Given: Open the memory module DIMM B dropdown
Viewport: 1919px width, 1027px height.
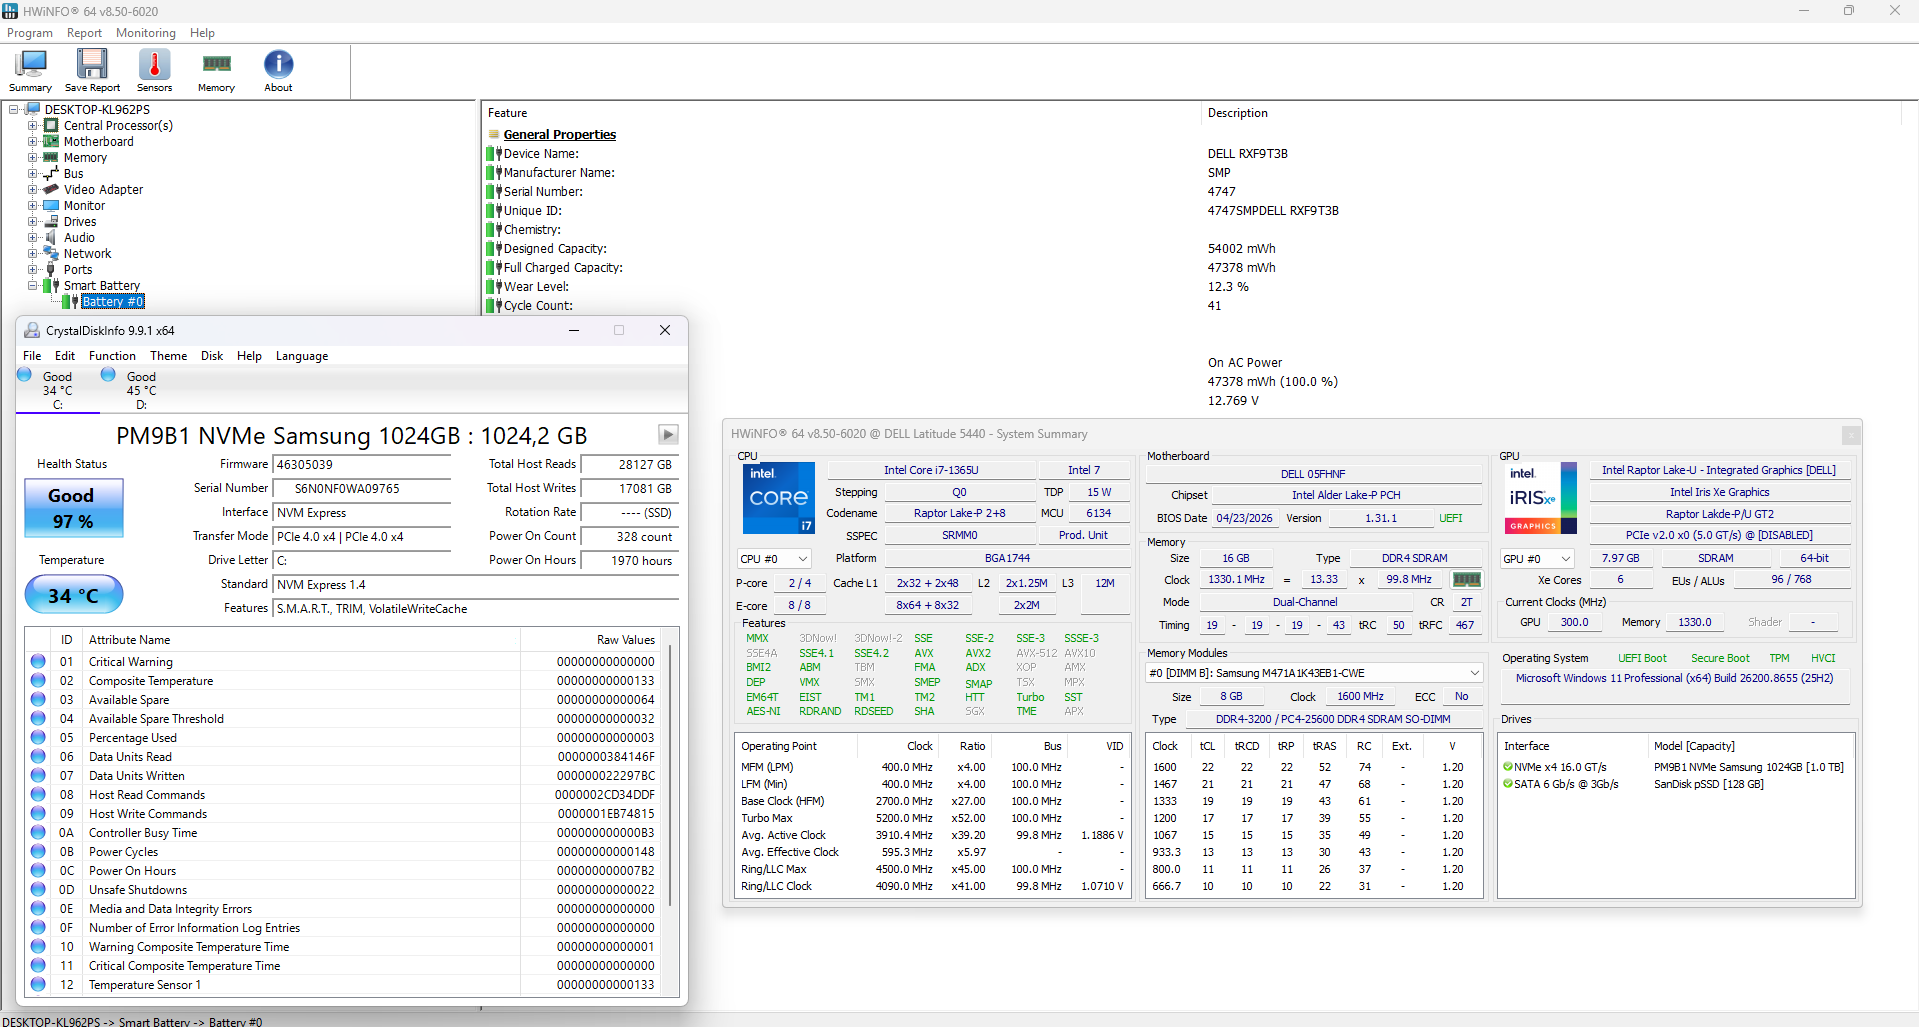Looking at the screenshot, I should (x=1314, y=673).
